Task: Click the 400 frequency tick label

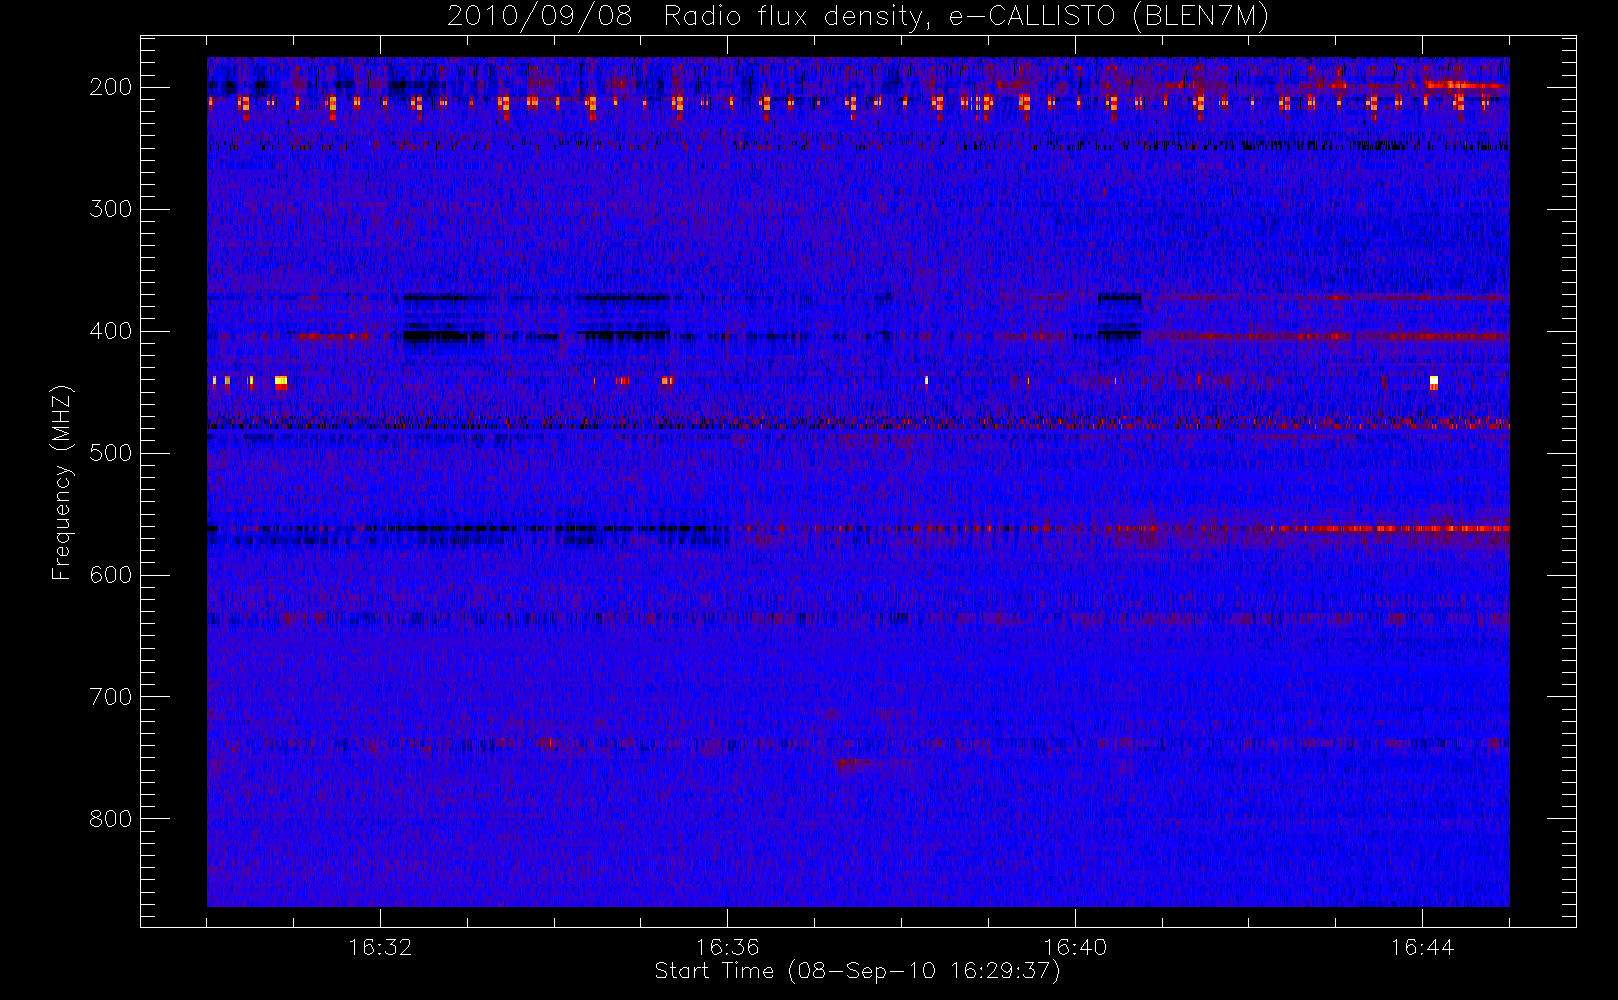Action: tap(111, 331)
